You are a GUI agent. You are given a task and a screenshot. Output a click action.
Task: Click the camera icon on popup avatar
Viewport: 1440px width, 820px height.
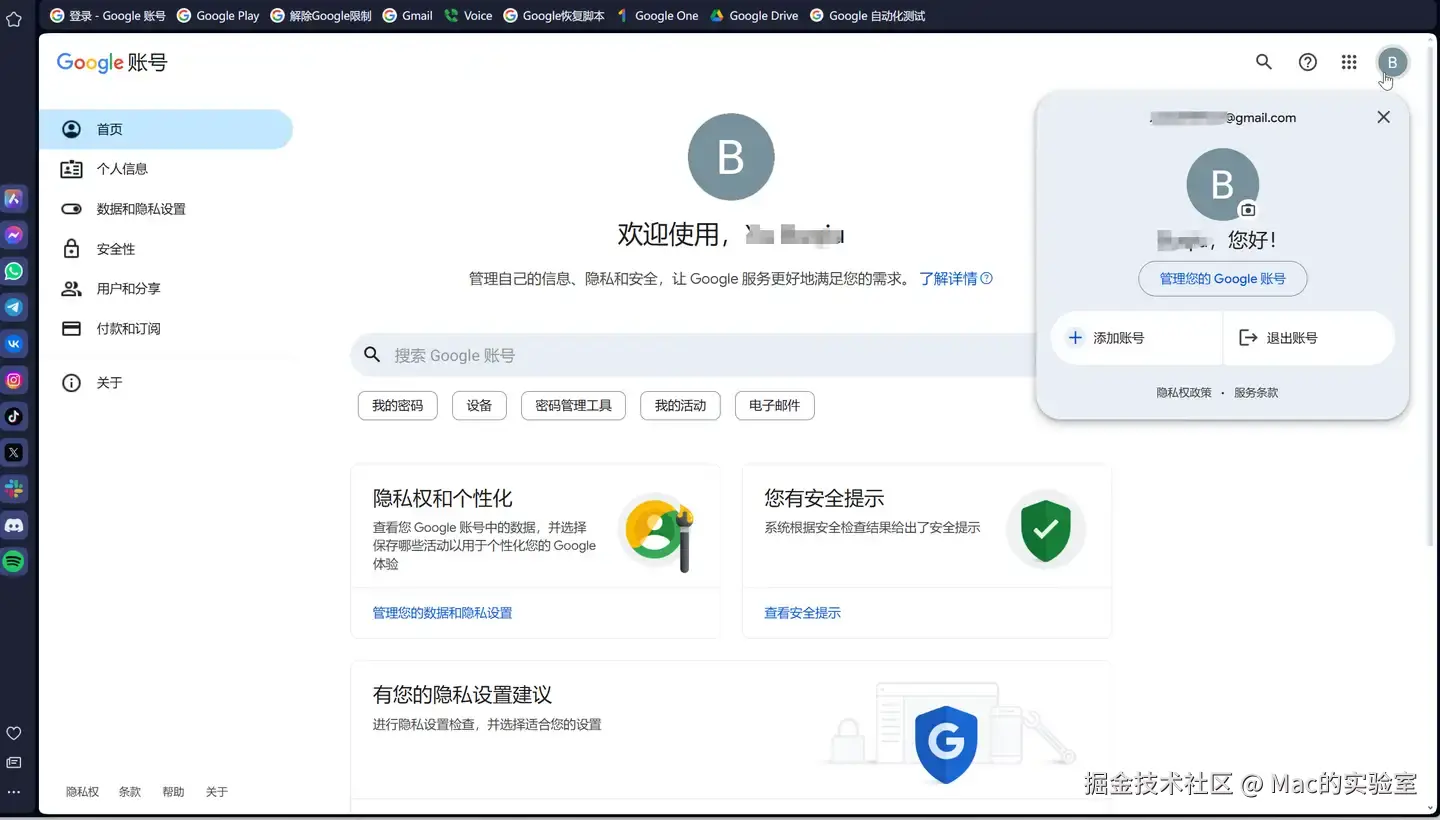(x=1247, y=210)
